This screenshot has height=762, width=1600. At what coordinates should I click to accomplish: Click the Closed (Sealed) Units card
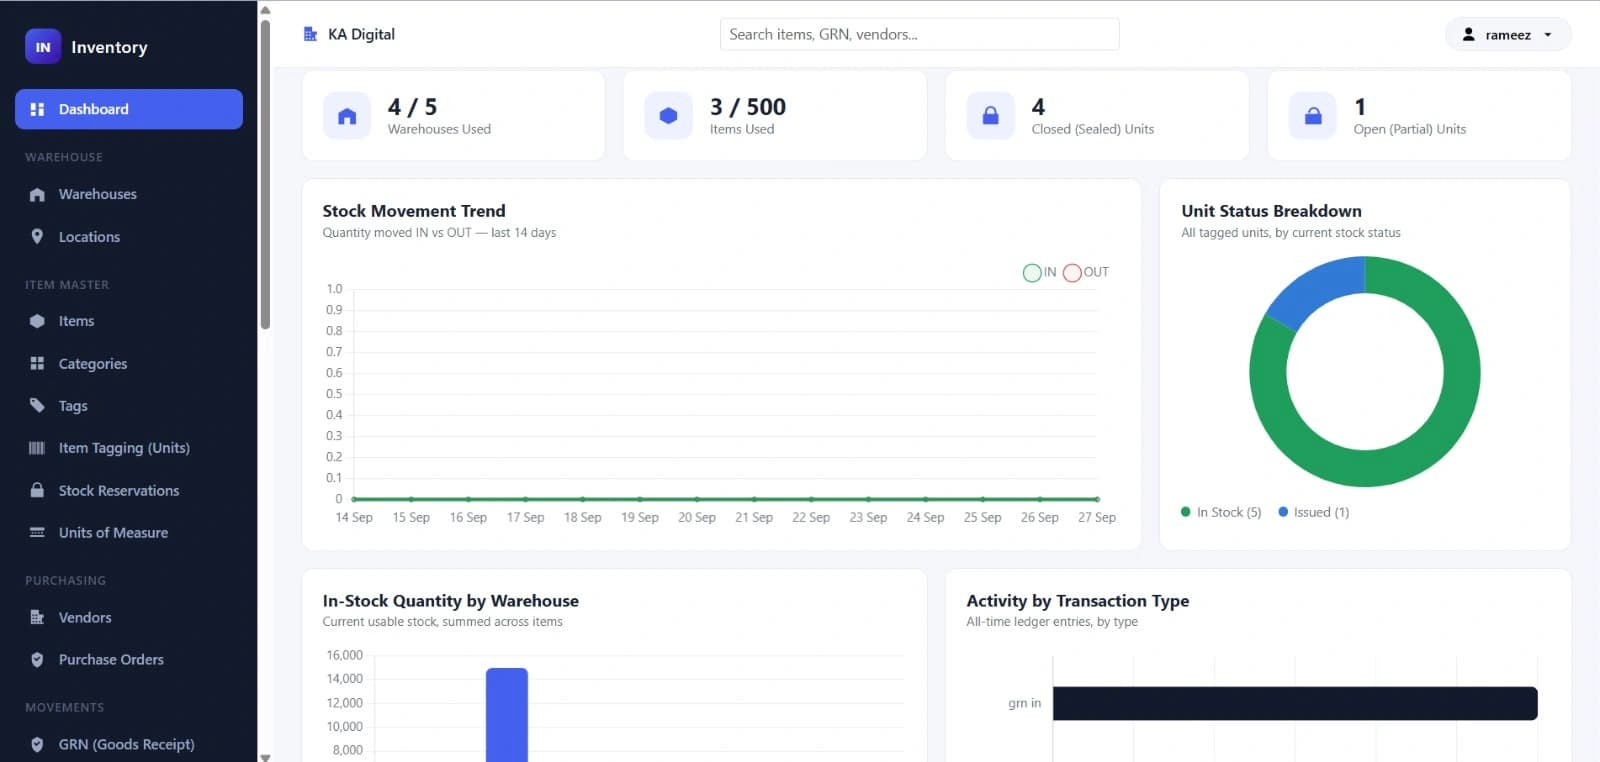point(1097,115)
